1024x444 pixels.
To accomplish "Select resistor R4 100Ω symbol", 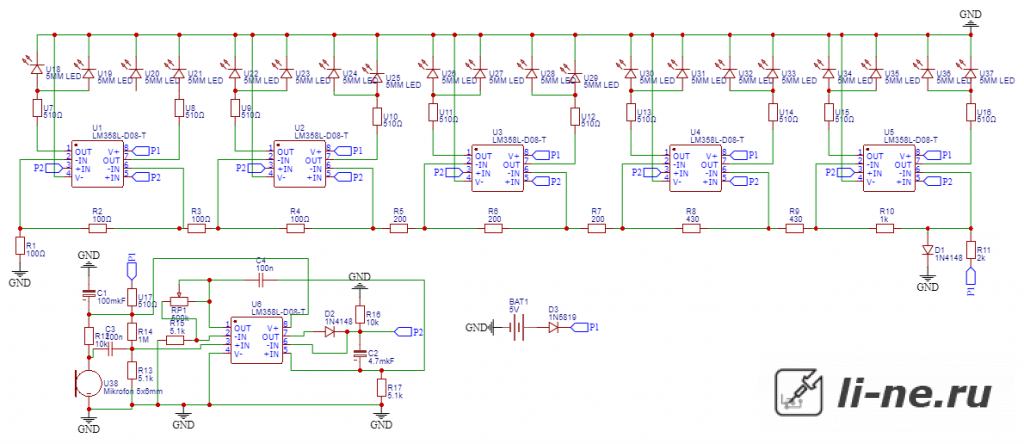I will coord(295,228).
